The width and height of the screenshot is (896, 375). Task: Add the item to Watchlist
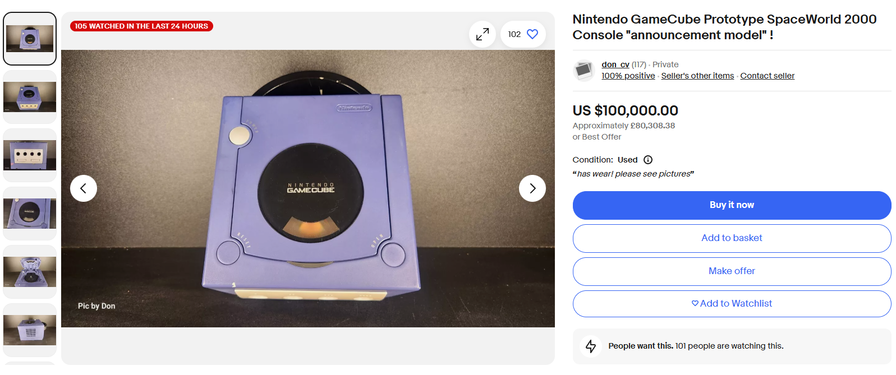tap(732, 304)
